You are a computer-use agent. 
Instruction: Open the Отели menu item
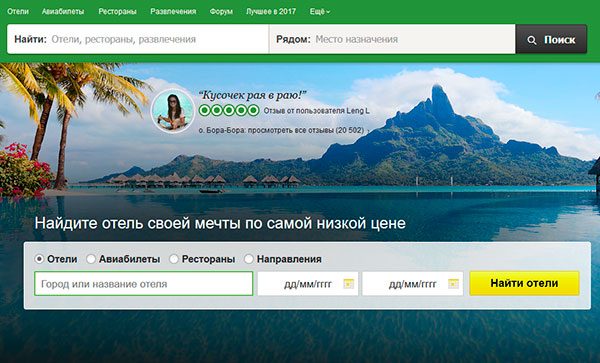tap(18, 11)
